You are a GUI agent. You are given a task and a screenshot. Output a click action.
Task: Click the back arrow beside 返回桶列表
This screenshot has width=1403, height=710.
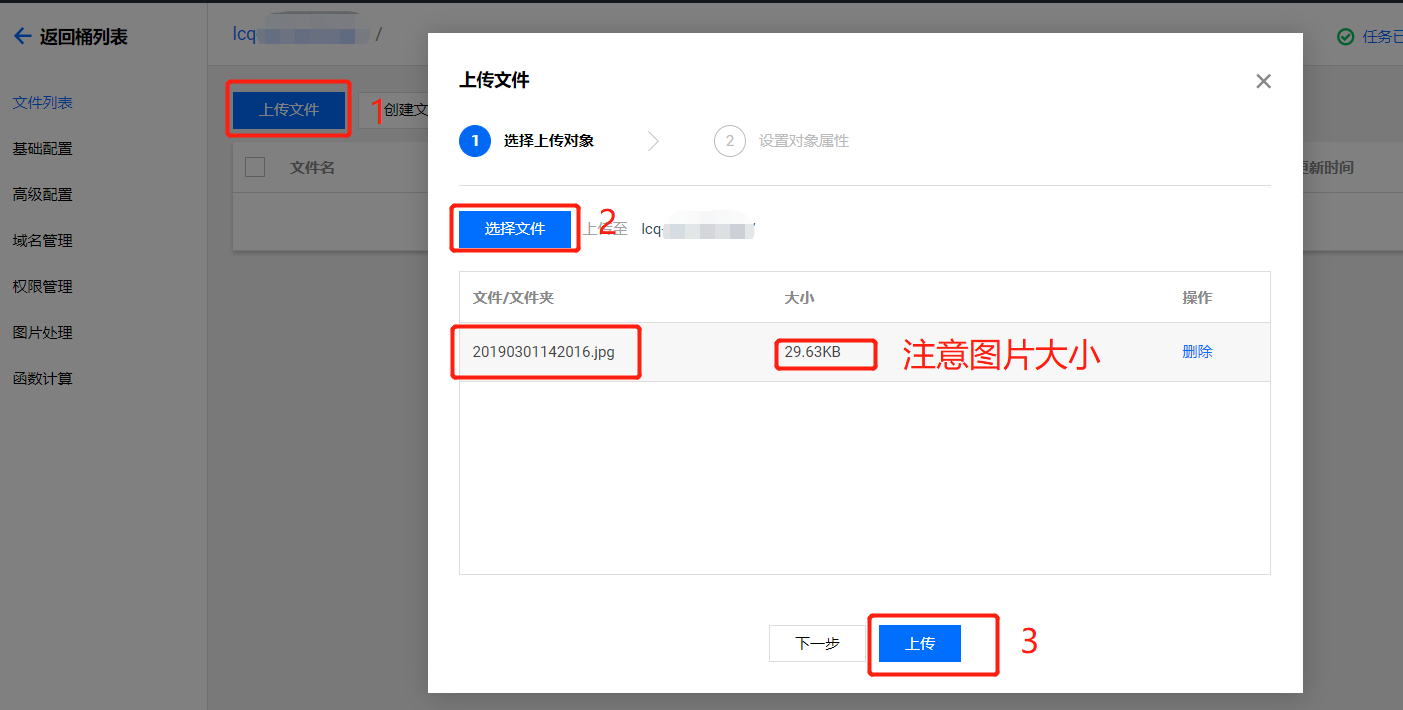[22, 36]
